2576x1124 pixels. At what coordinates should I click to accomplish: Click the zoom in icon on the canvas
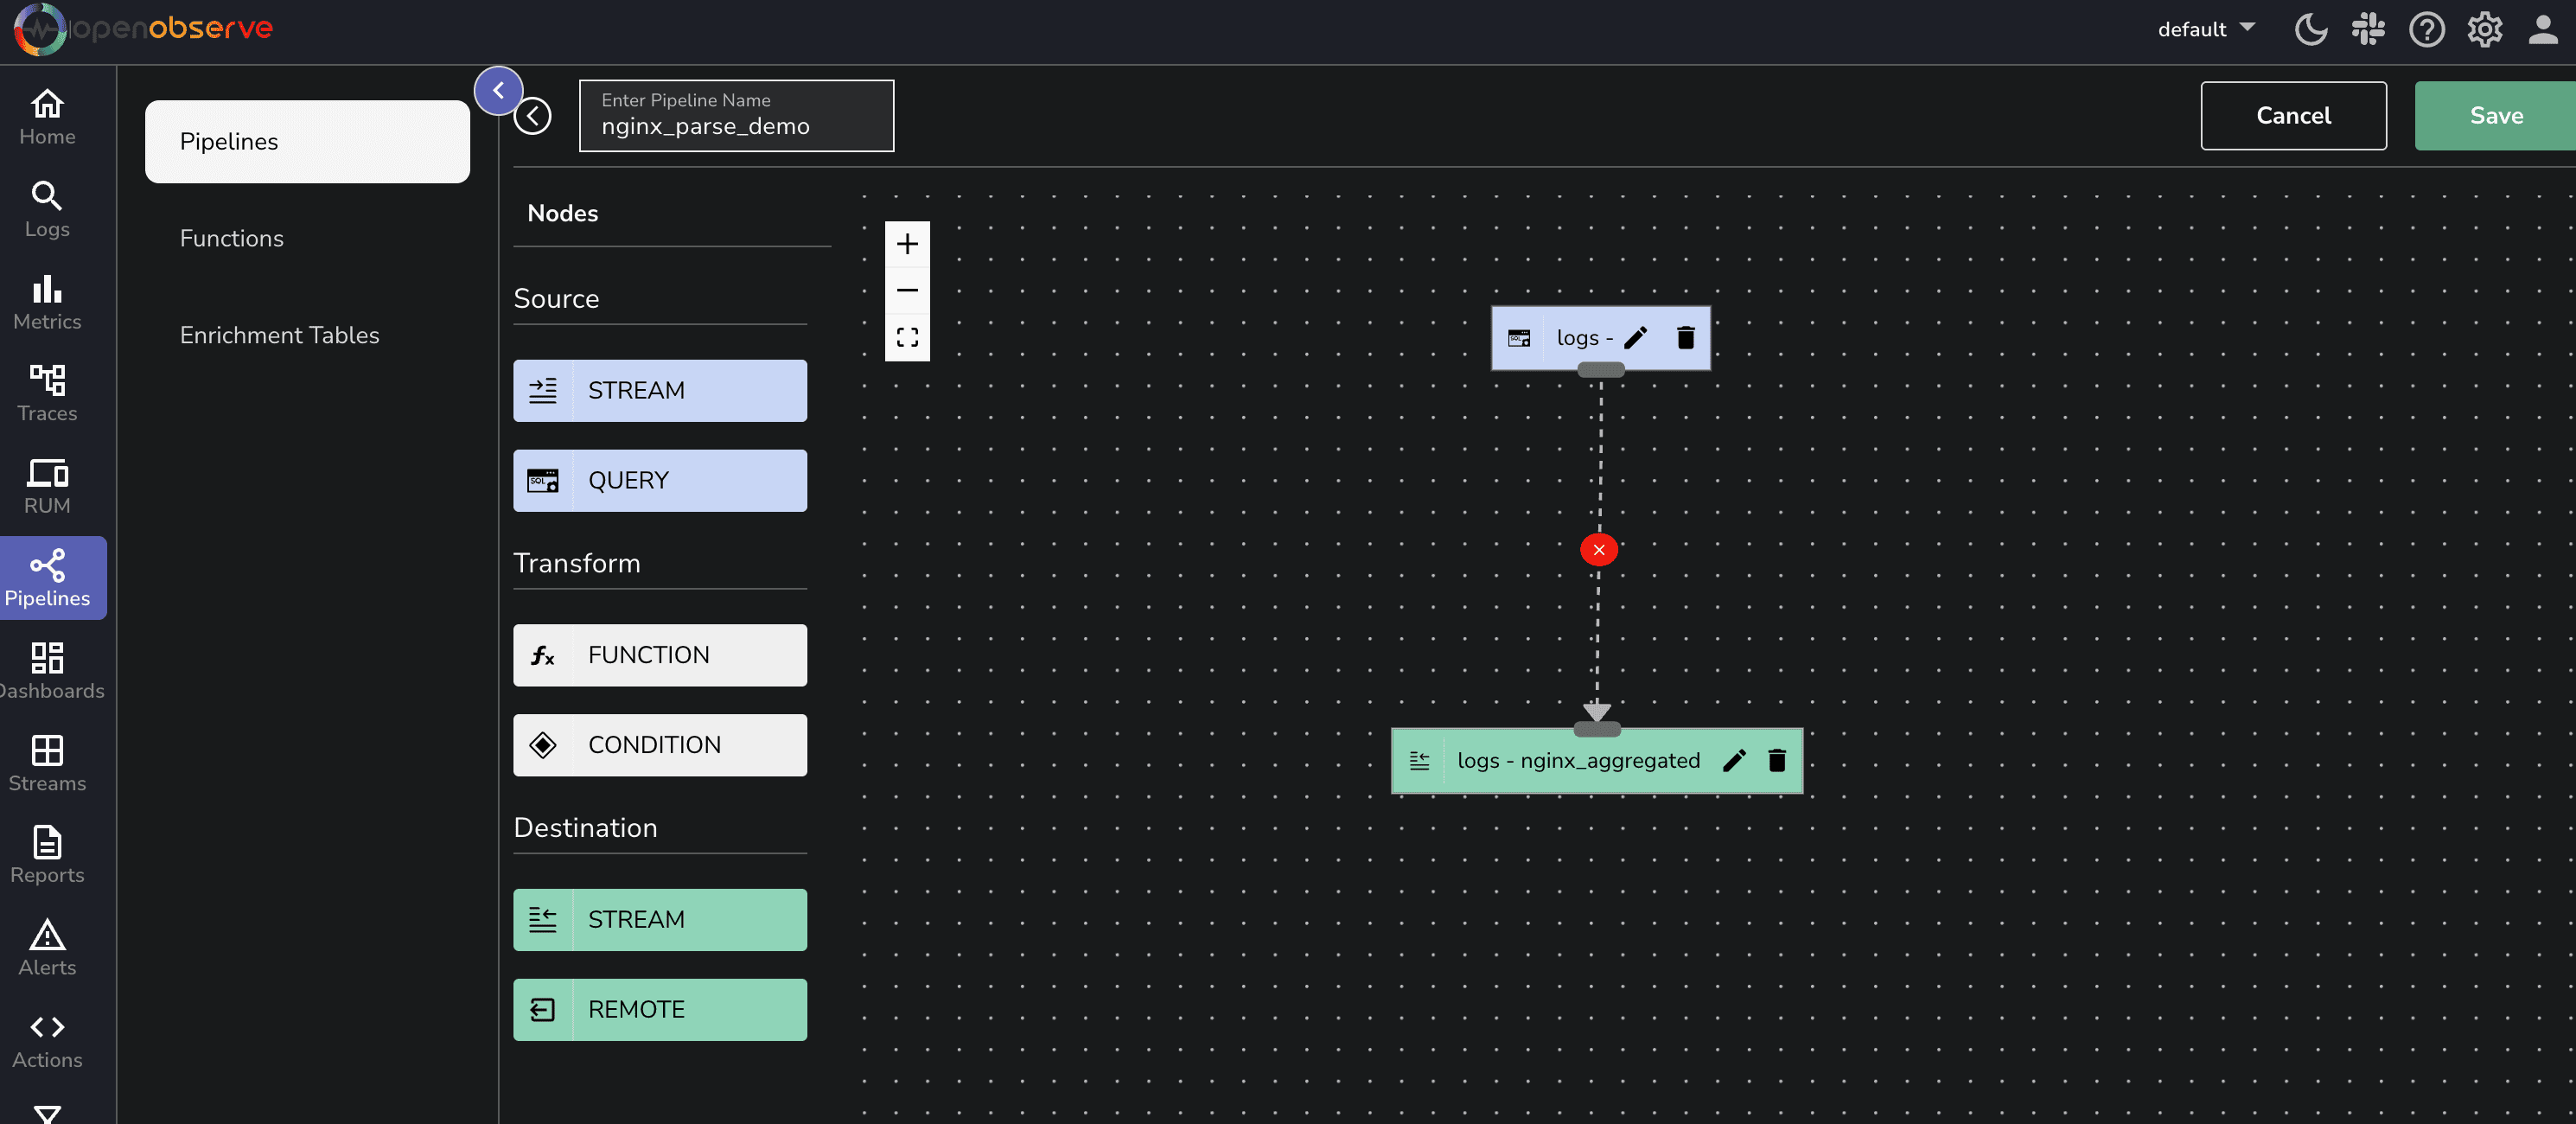click(x=907, y=243)
